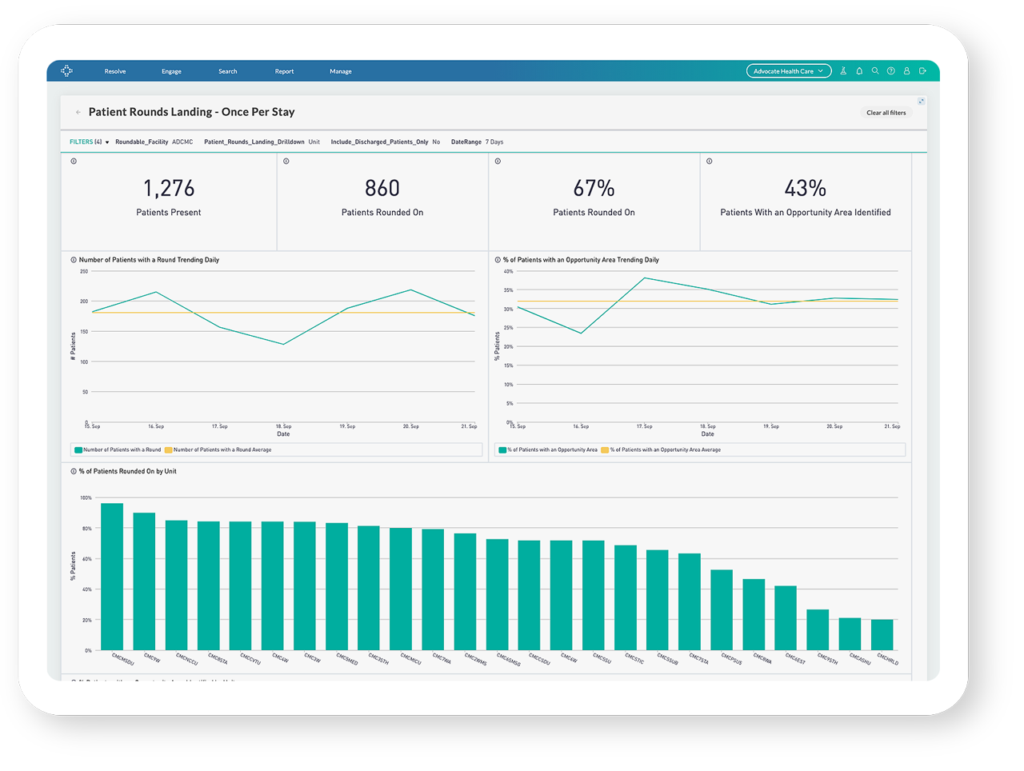Image resolution: width=1024 pixels, height=771 pixels.
Task: Click the info icon on the Patients Present card
Action: pyautogui.click(x=71, y=160)
